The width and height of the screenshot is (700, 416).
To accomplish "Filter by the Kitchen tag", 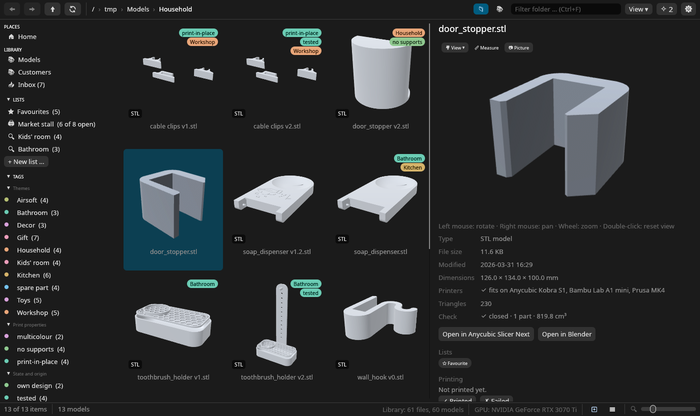I will click(33, 275).
